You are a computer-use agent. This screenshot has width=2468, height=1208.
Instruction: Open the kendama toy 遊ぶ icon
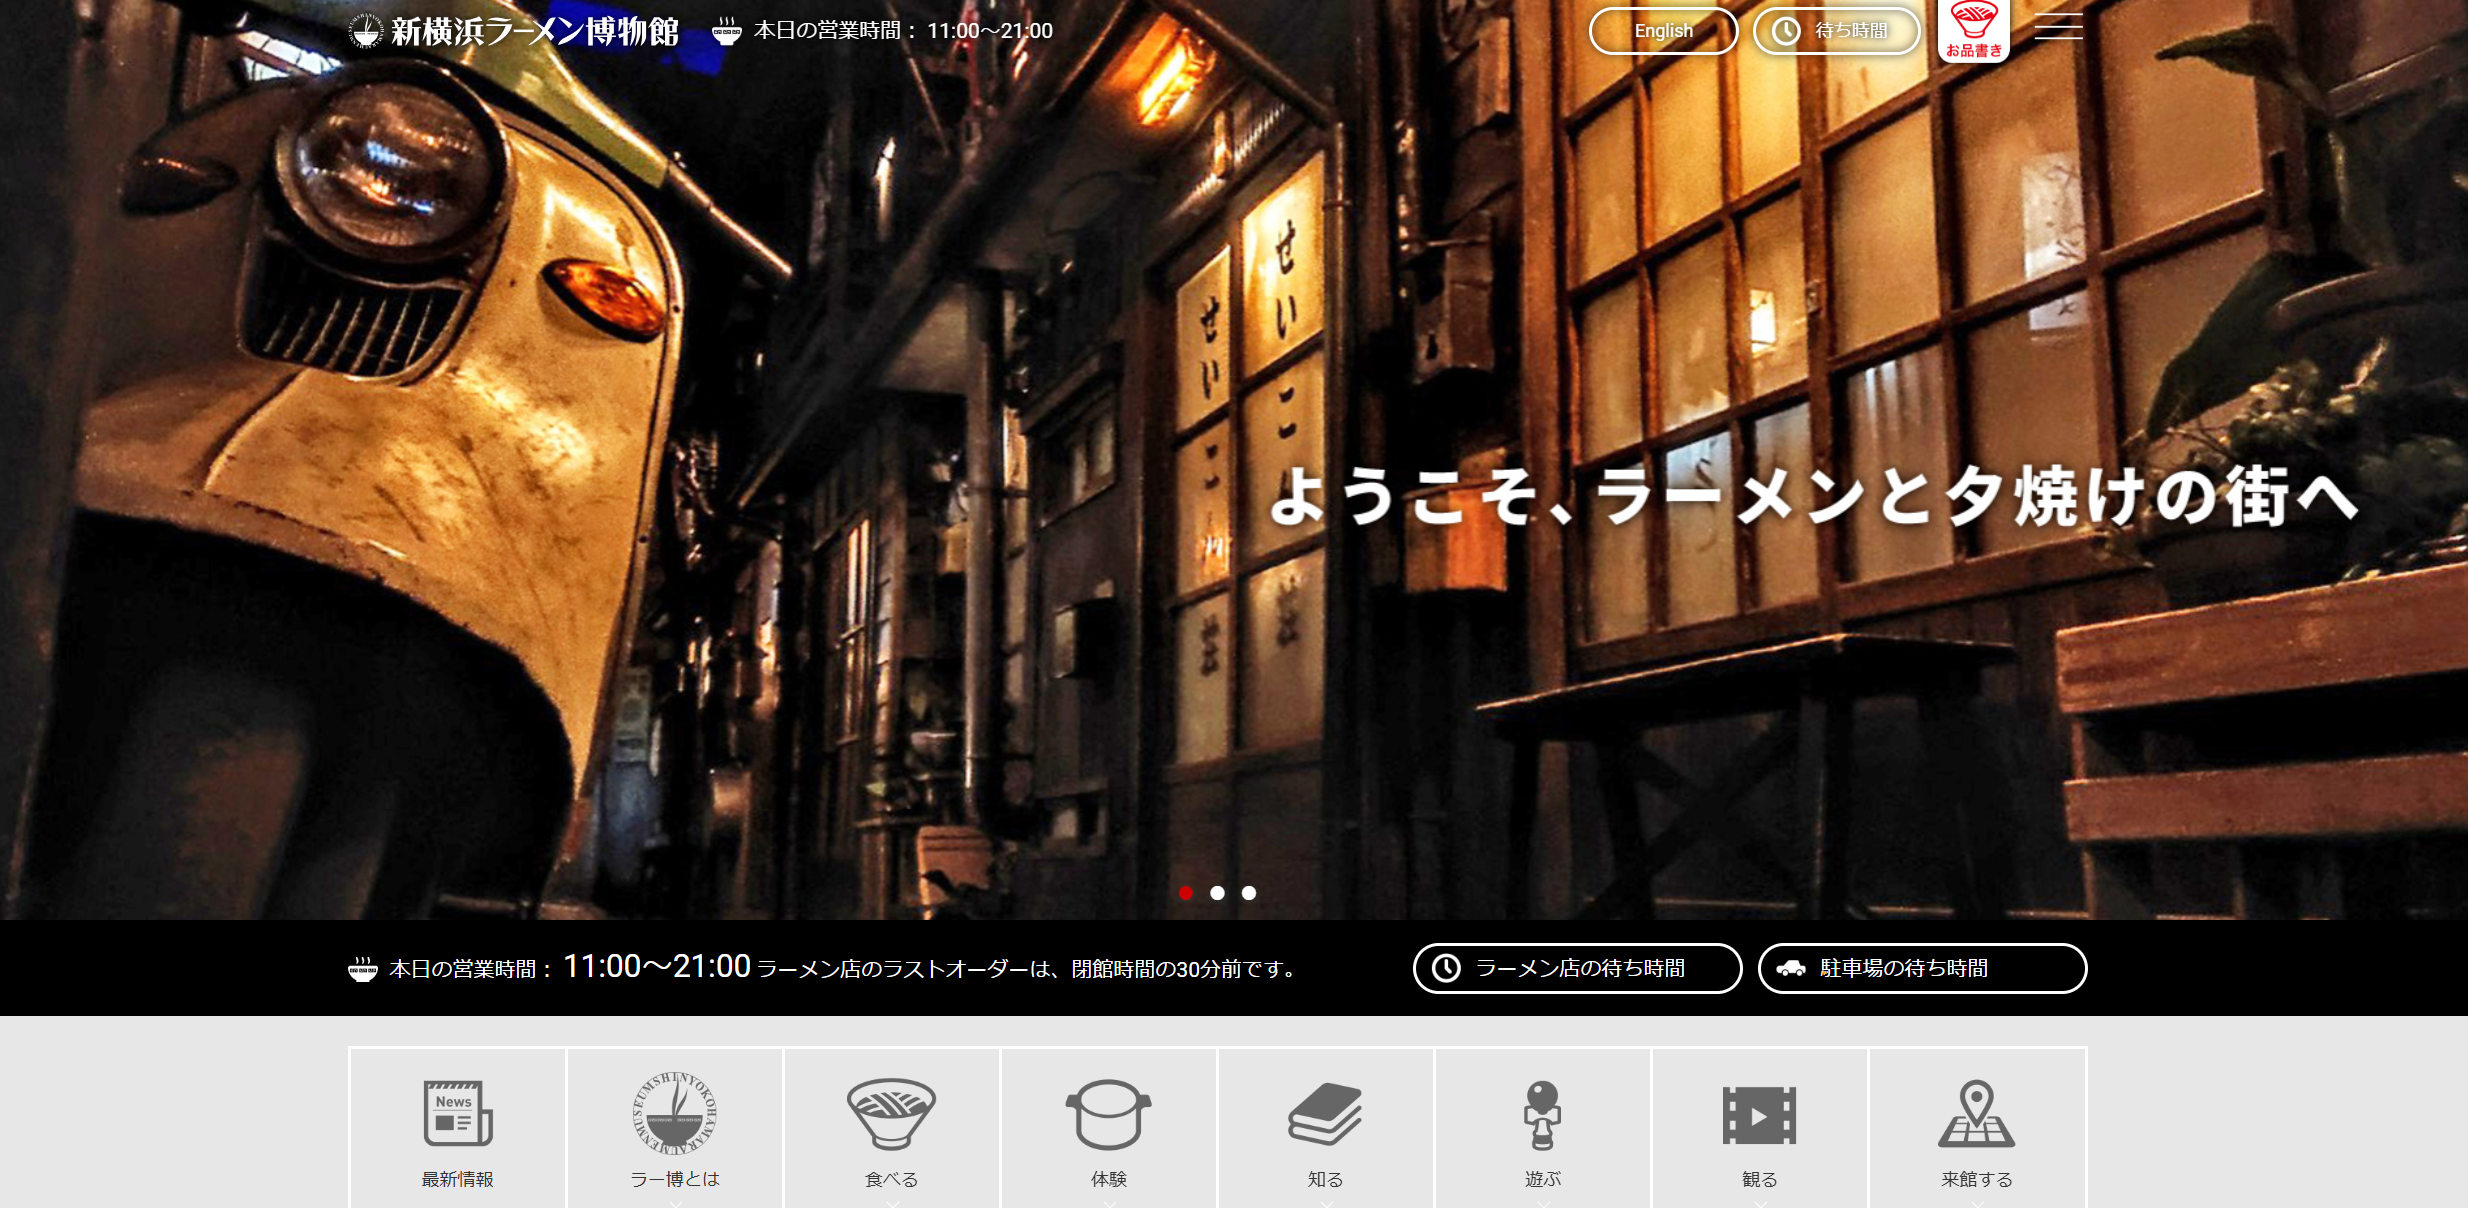(1542, 1113)
